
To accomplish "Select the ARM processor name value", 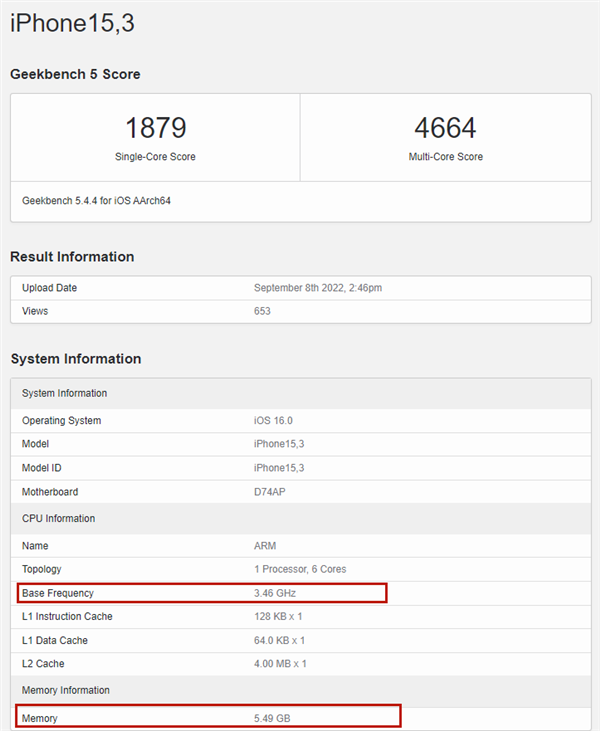I will [265, 546].
